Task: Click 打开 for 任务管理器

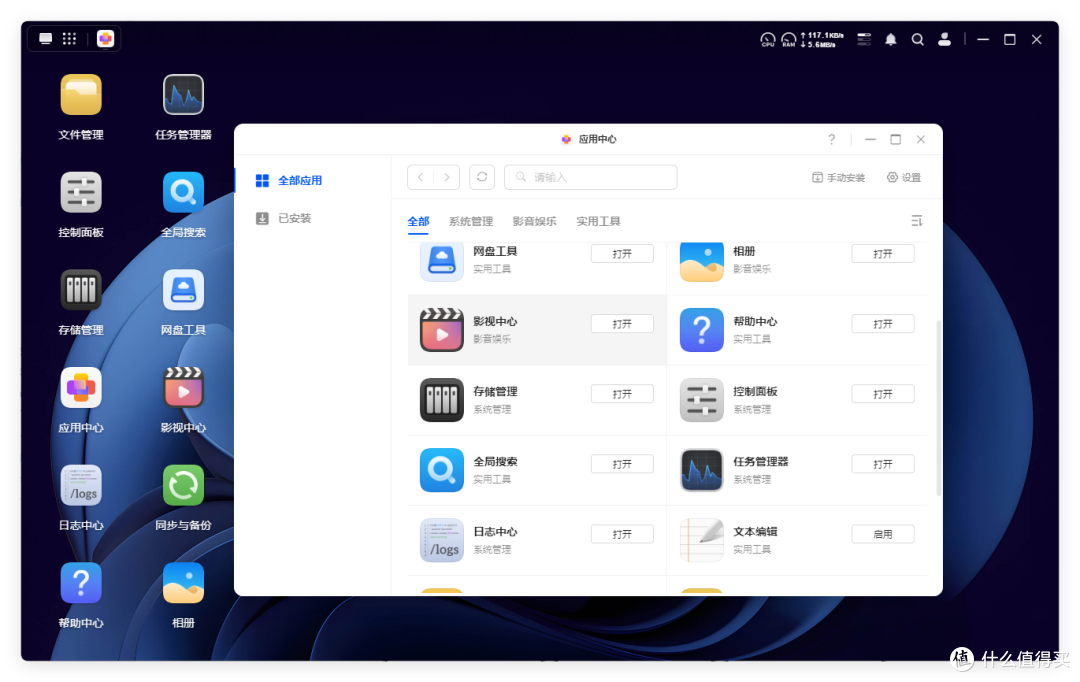Action: 882,464
